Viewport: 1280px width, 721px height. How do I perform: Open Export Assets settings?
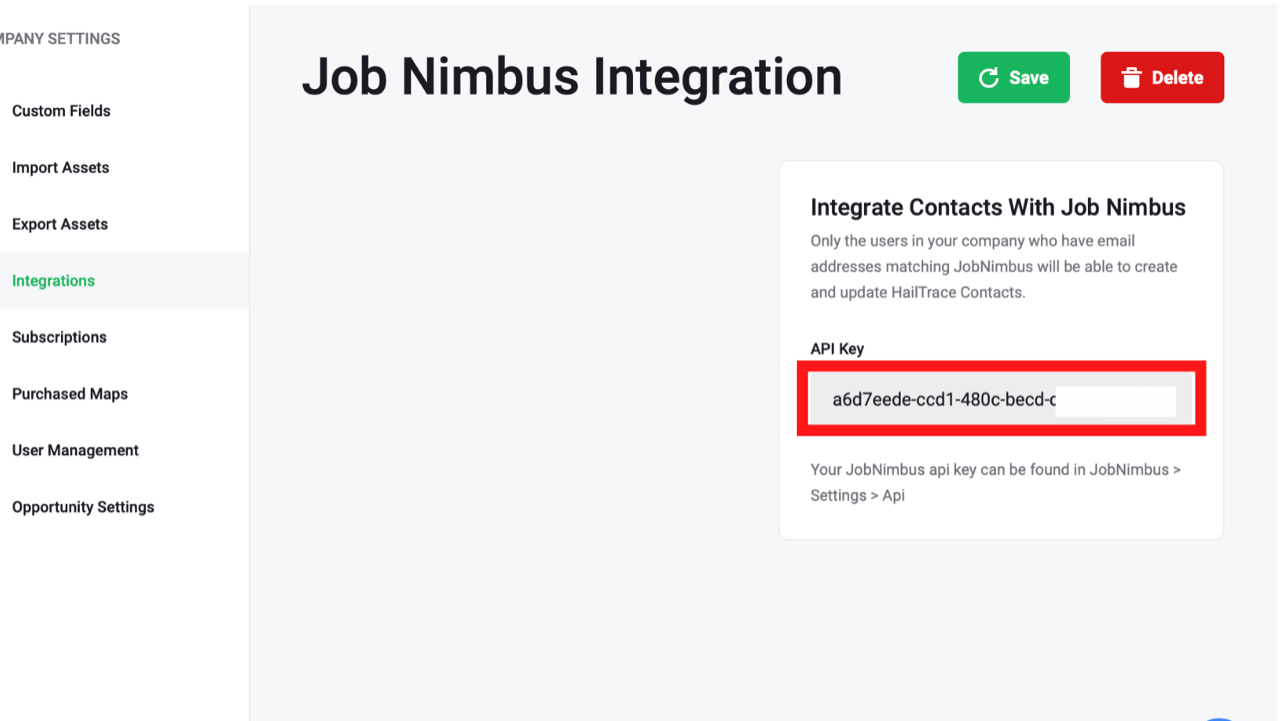click(x=59, y=224)
